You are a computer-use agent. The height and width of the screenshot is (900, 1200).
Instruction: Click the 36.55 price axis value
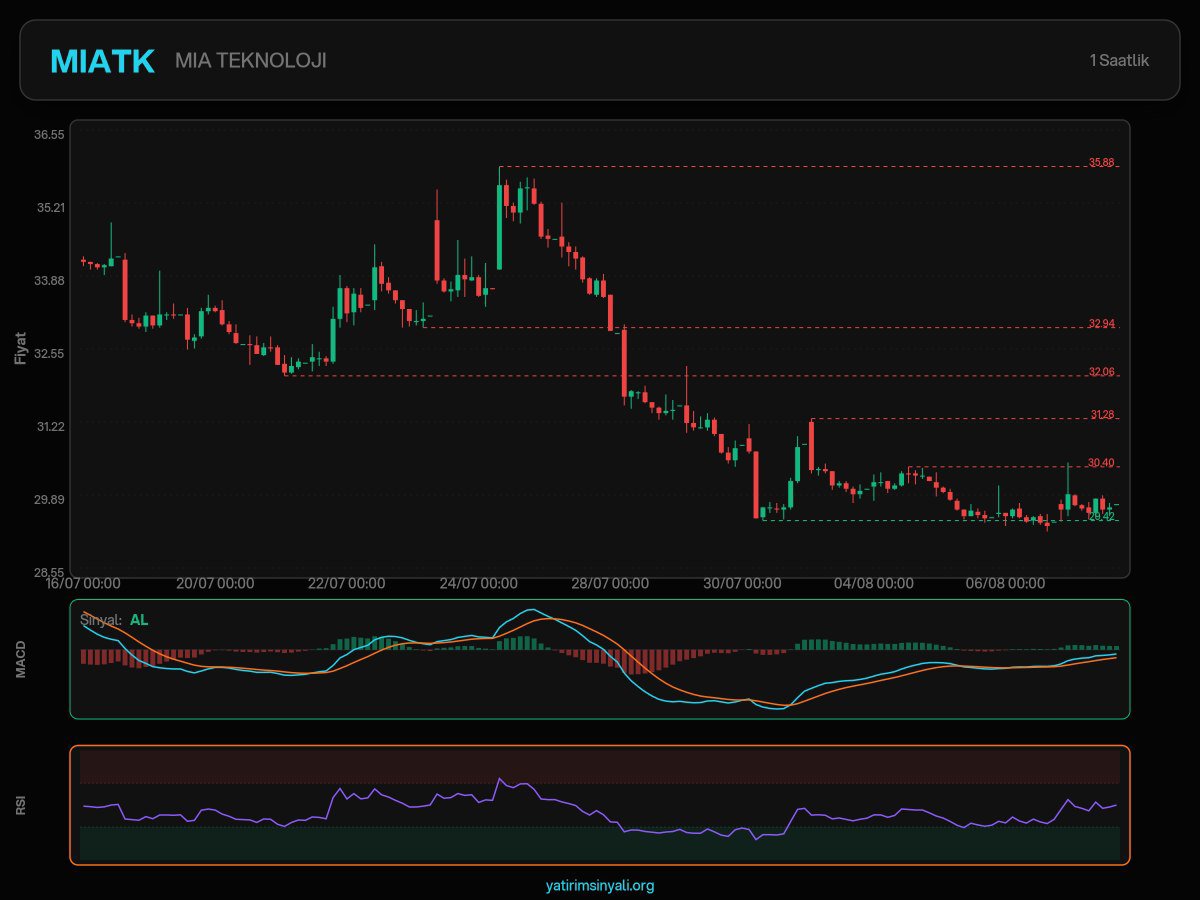[x=51, y=134]
